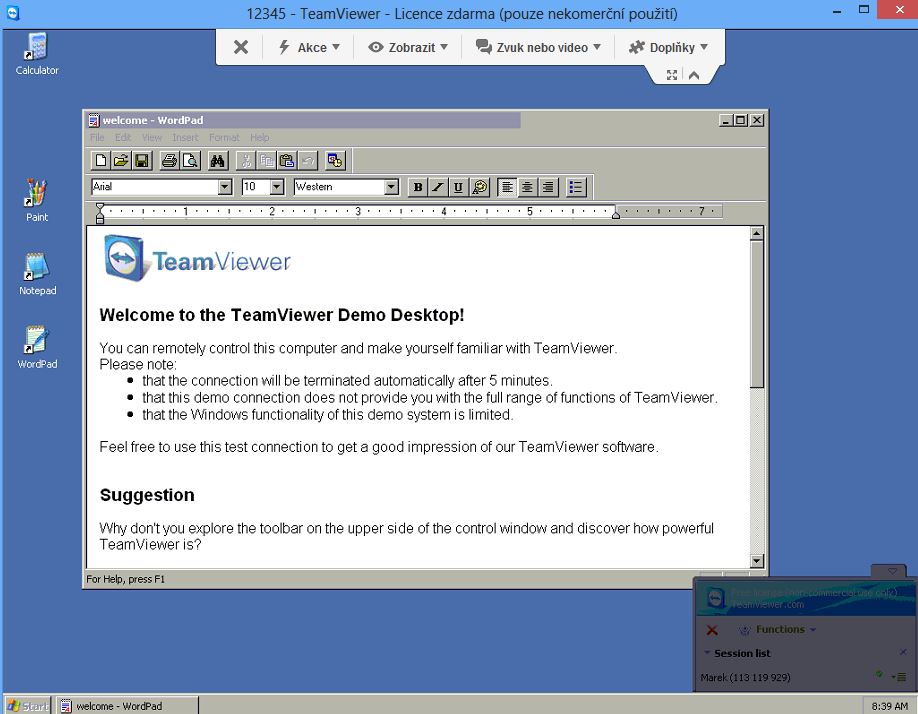Select the Calculator desktop icon
The height and width of the screenshot is (714, 918).
[37, 54]
